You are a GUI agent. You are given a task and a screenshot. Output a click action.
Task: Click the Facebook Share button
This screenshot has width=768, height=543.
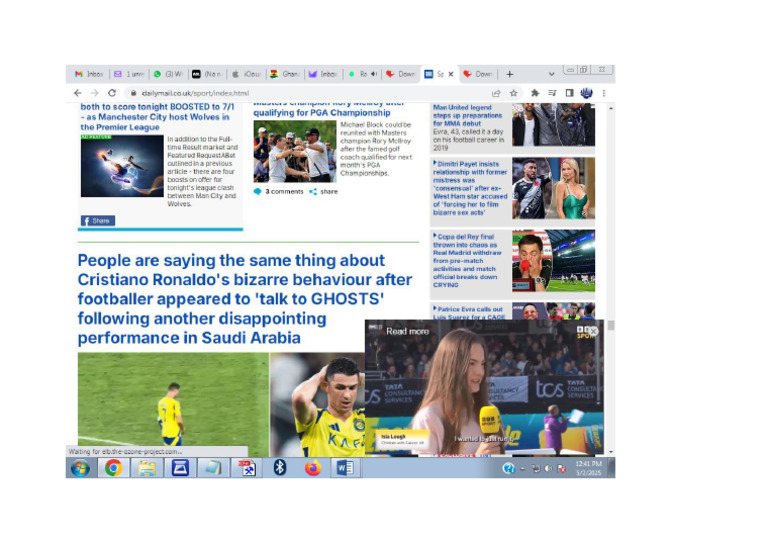pyautogui.click(x=98, y=221)
